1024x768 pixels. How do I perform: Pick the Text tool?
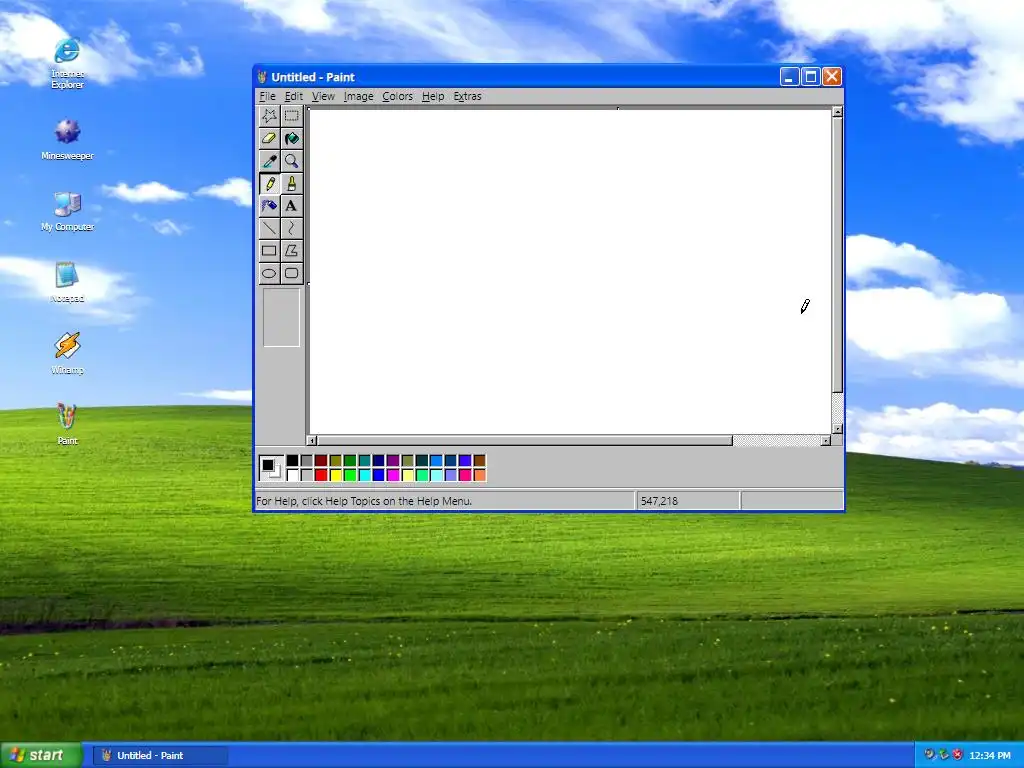click(291, 206)
